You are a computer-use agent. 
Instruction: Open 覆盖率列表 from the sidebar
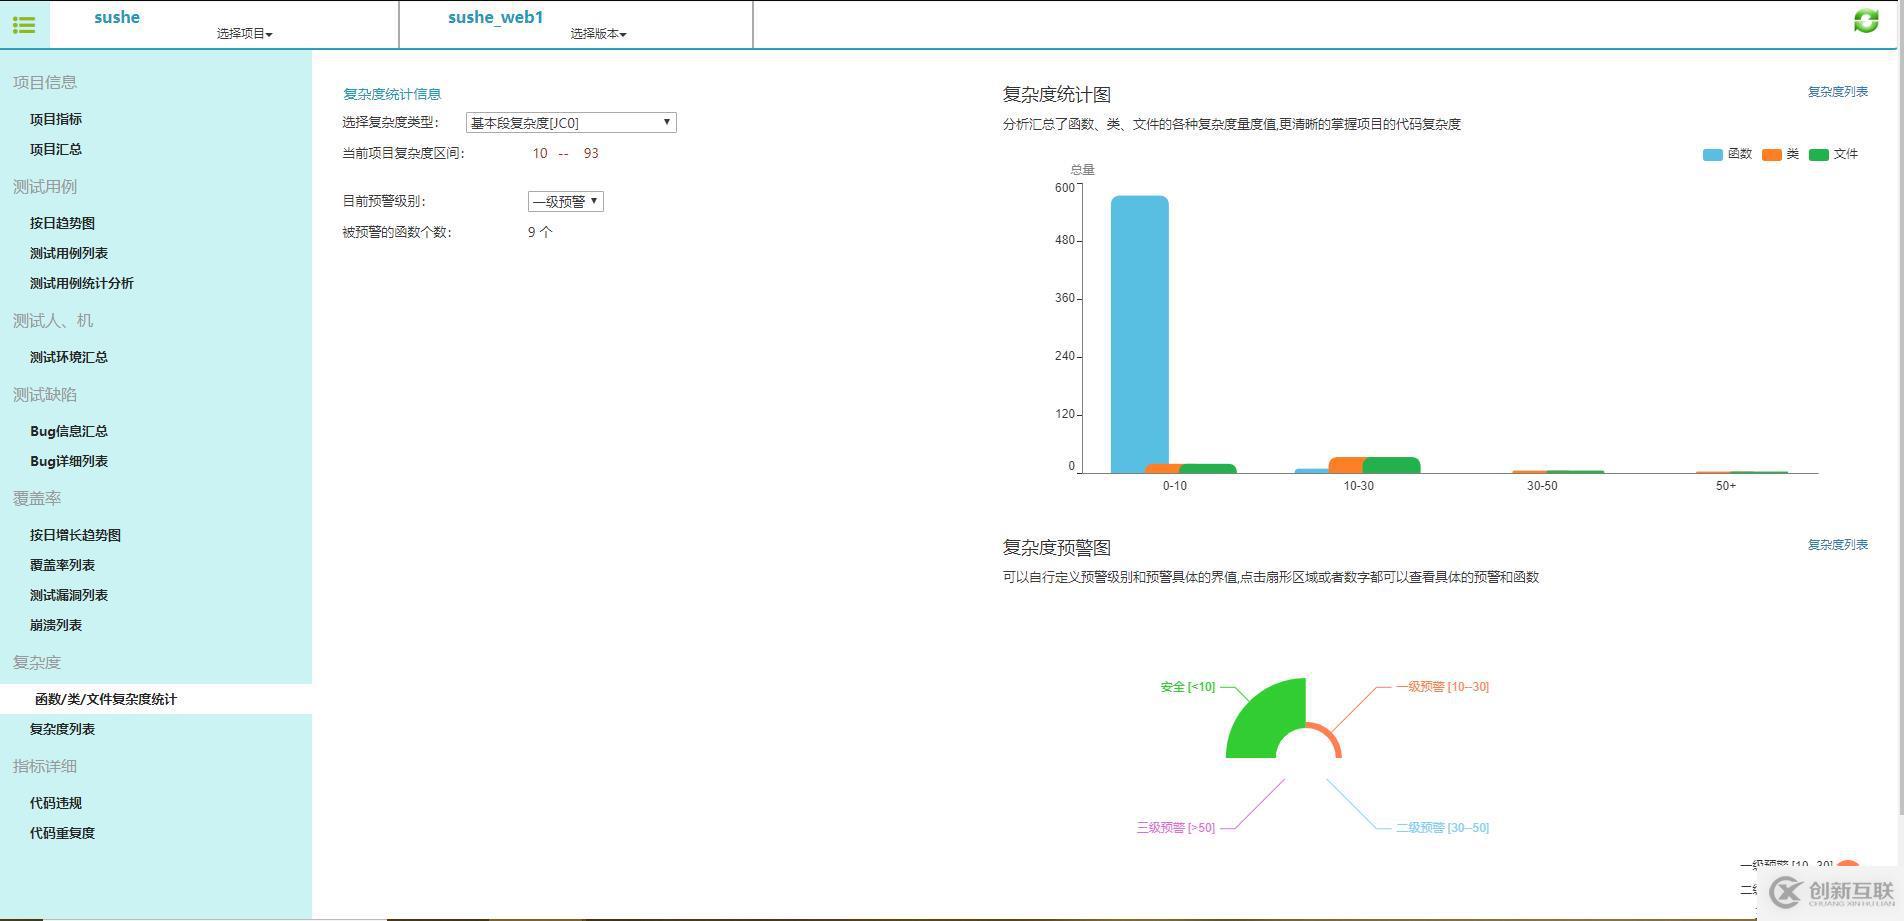(x=62, y=565)
